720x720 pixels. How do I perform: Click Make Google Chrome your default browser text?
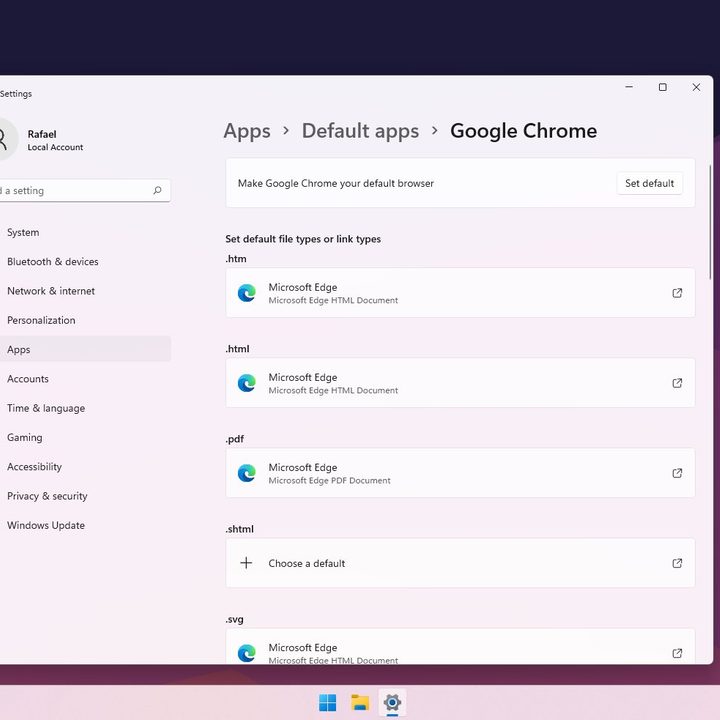(336, 183)
